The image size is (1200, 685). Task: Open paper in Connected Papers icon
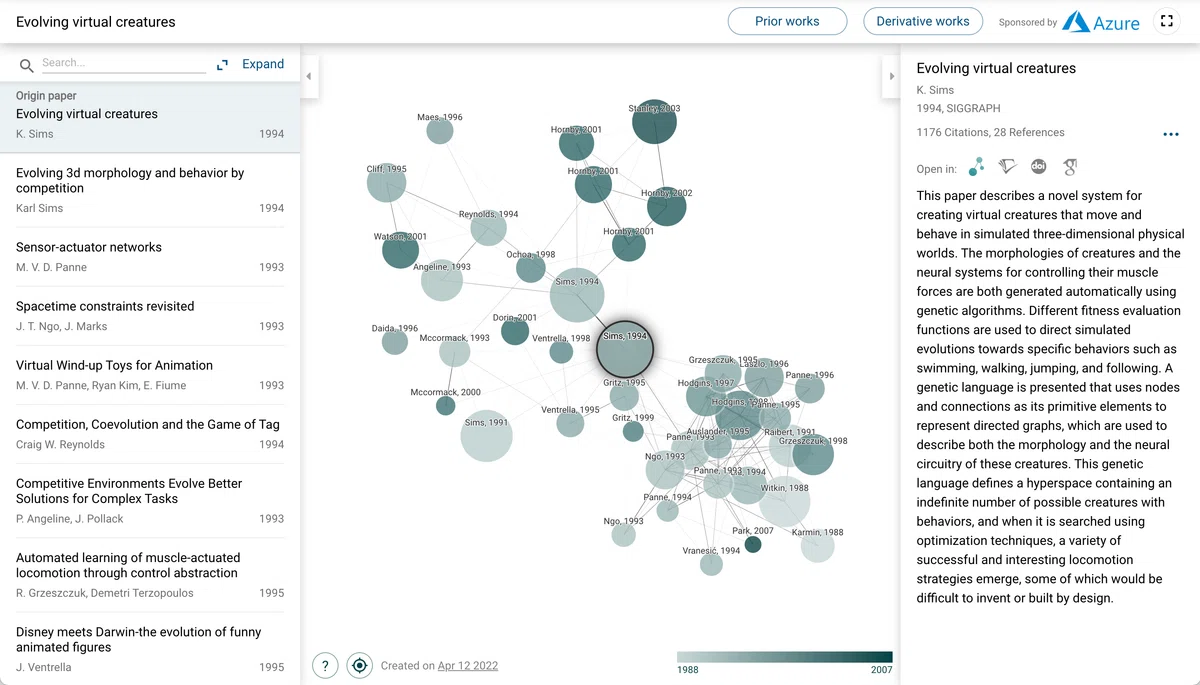[976, 167]
